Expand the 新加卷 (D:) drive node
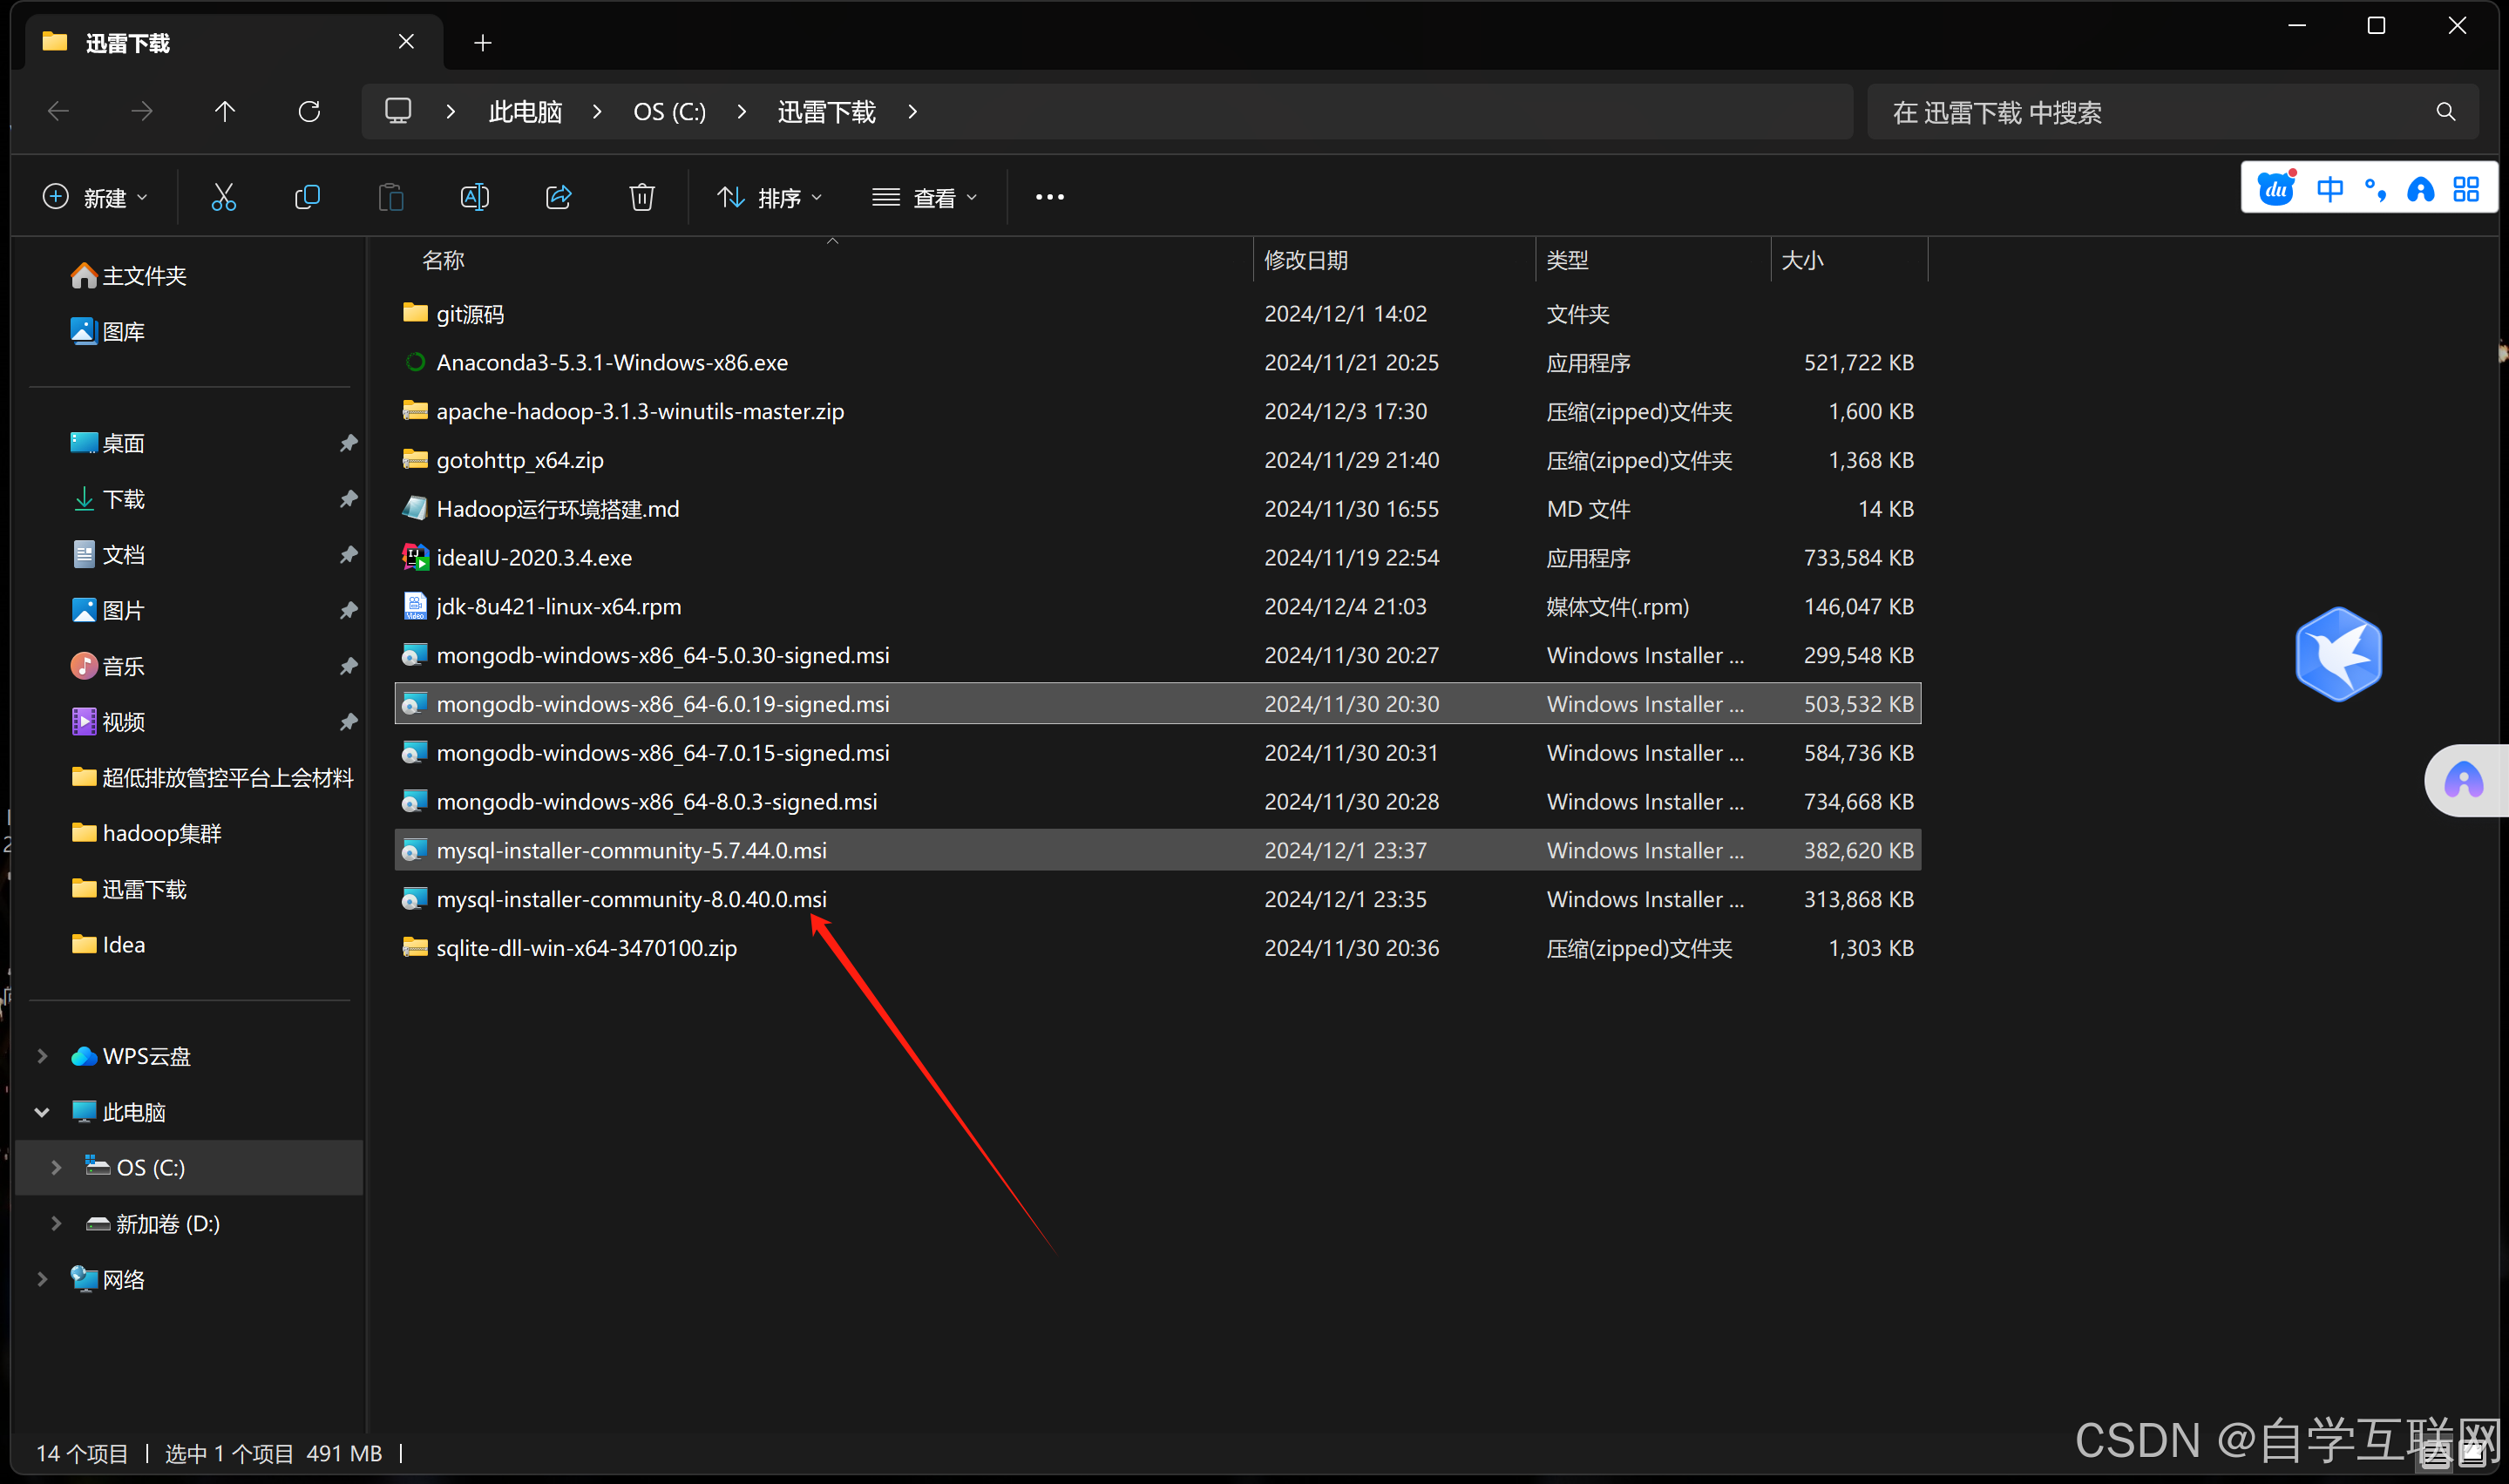Viewport: 2509px width, 1484px height. tap(56, 1223)
